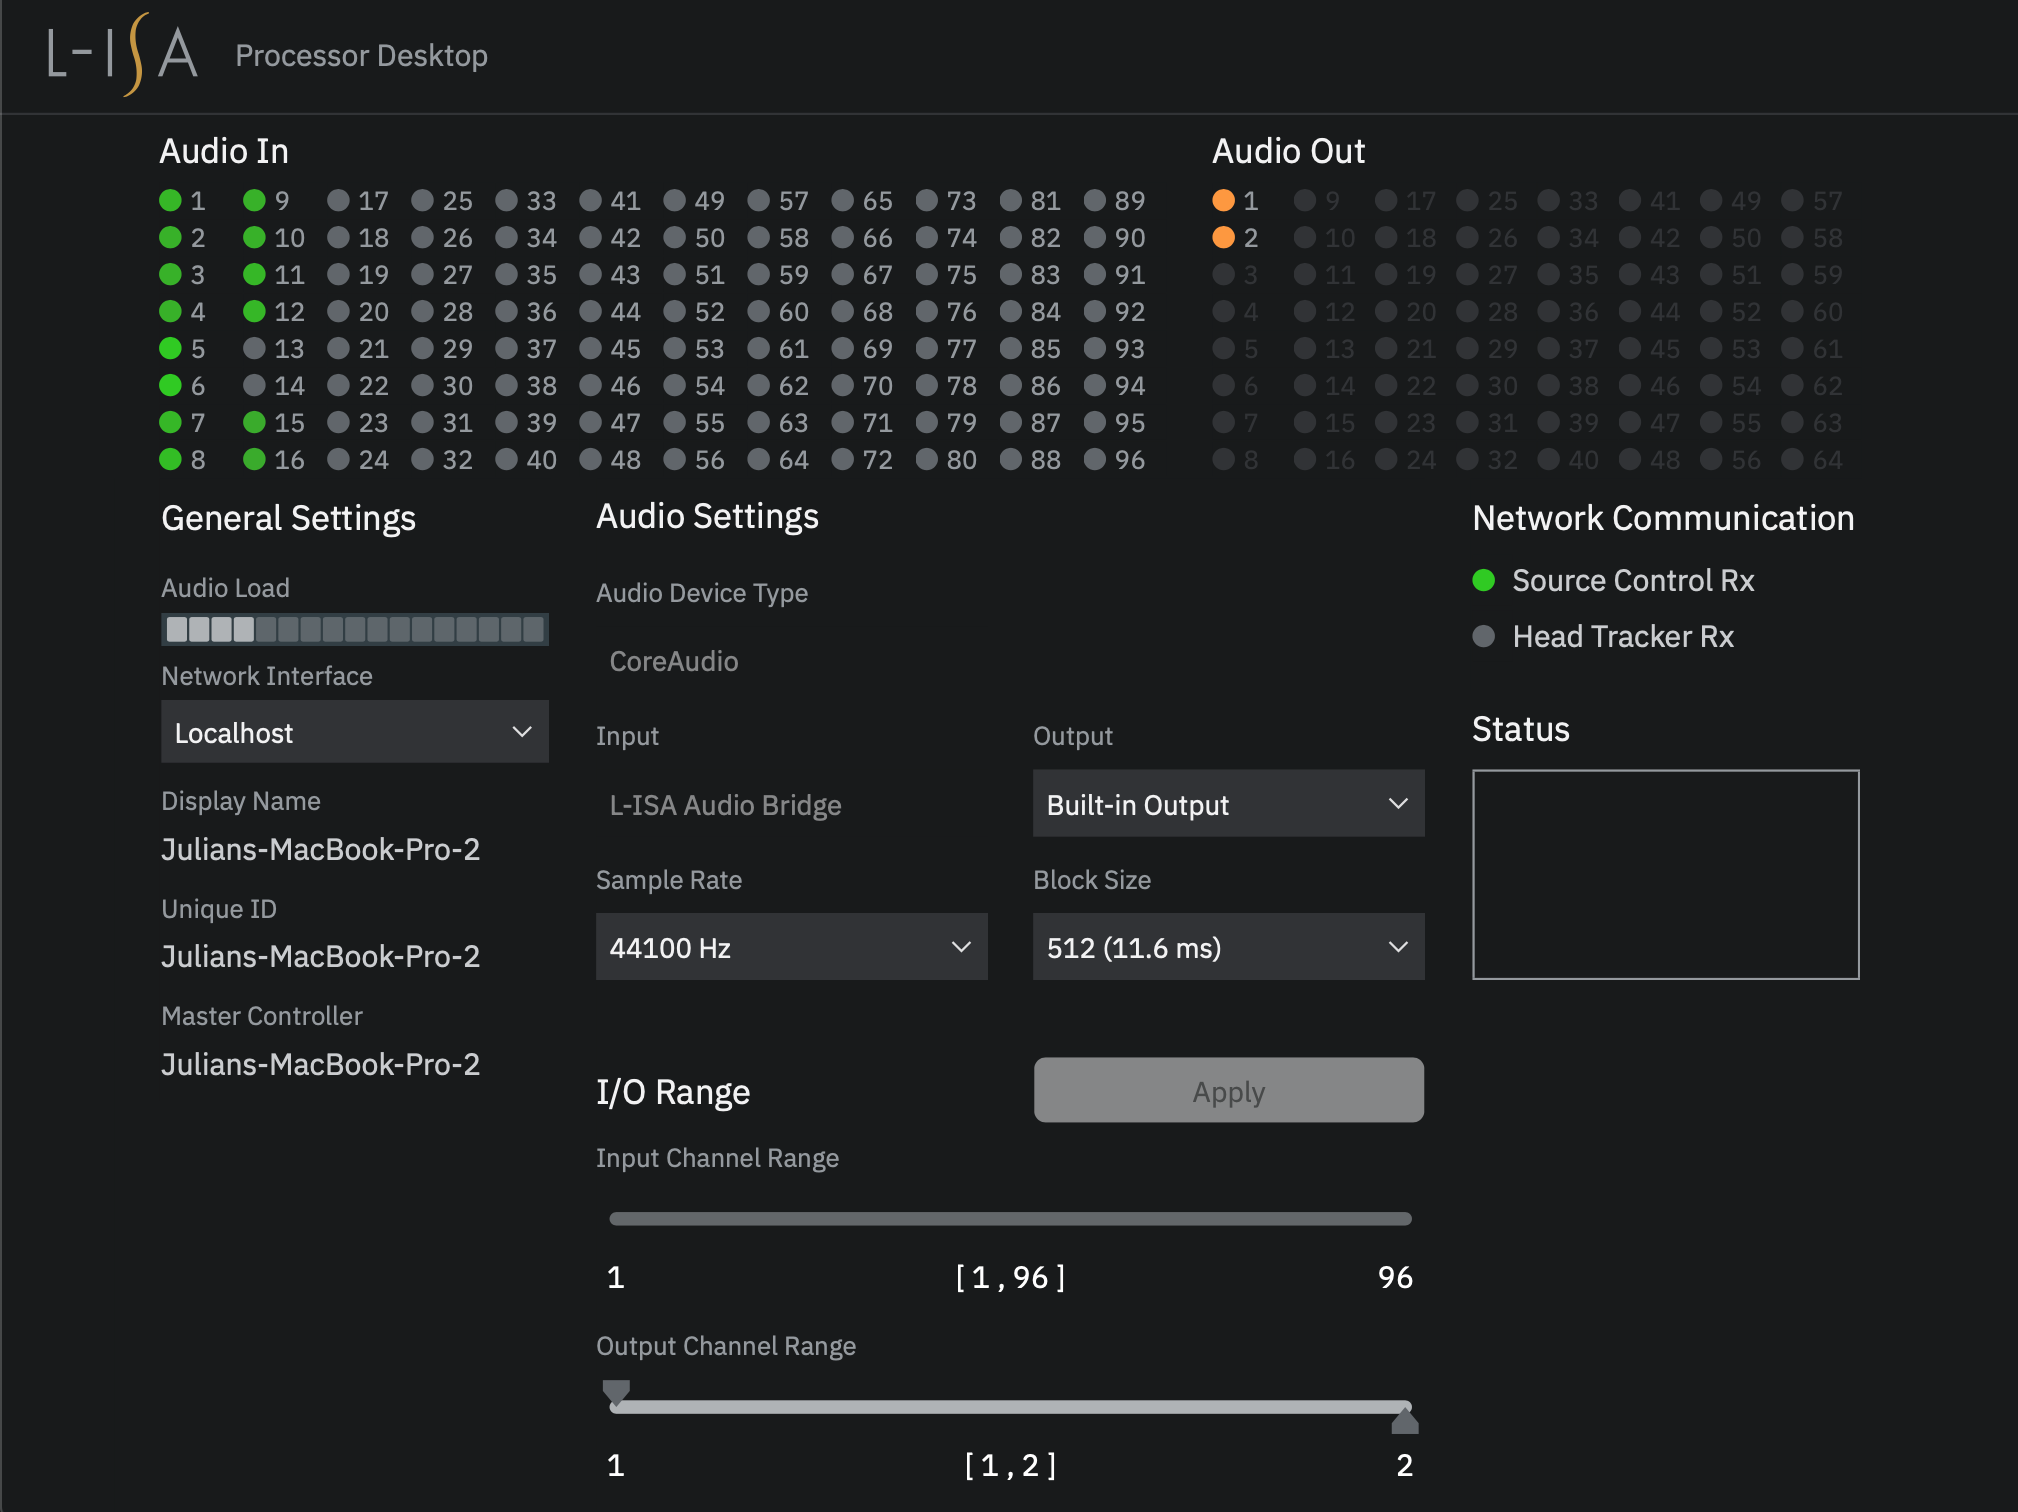Click Audio Out channel 9 indicator

1304,201
